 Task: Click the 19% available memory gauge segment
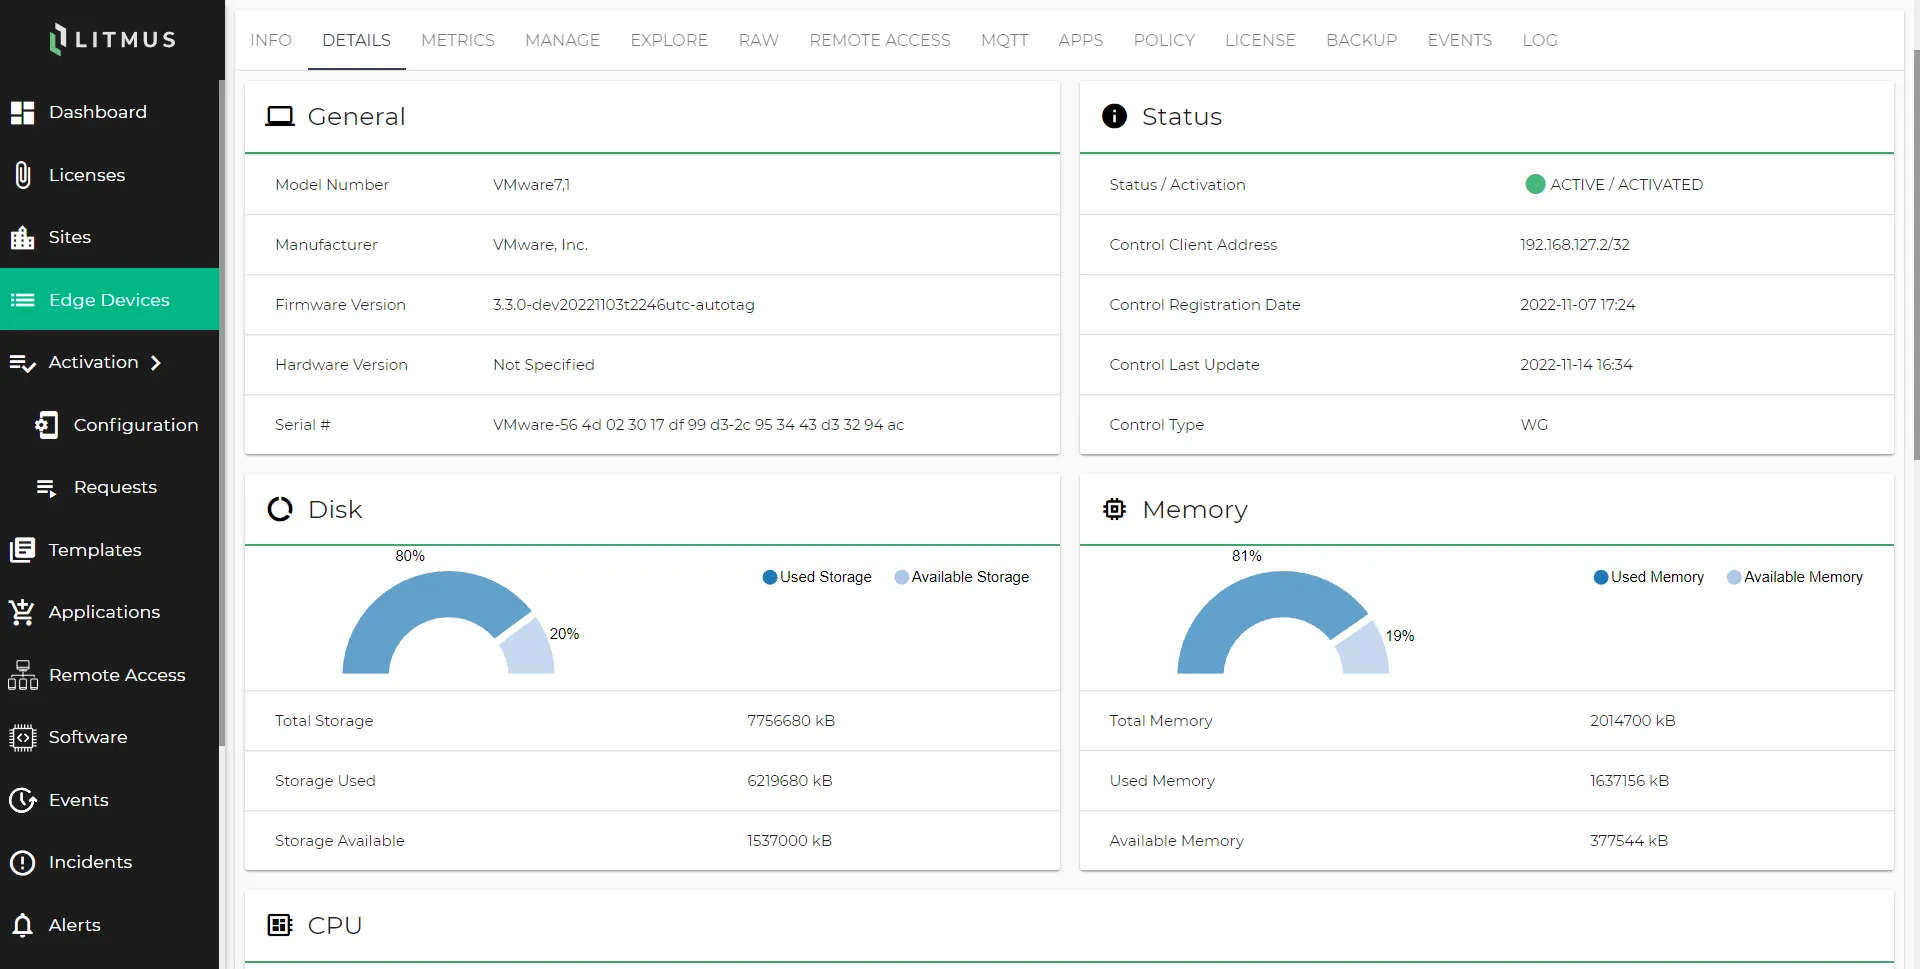pos(1366,650)
